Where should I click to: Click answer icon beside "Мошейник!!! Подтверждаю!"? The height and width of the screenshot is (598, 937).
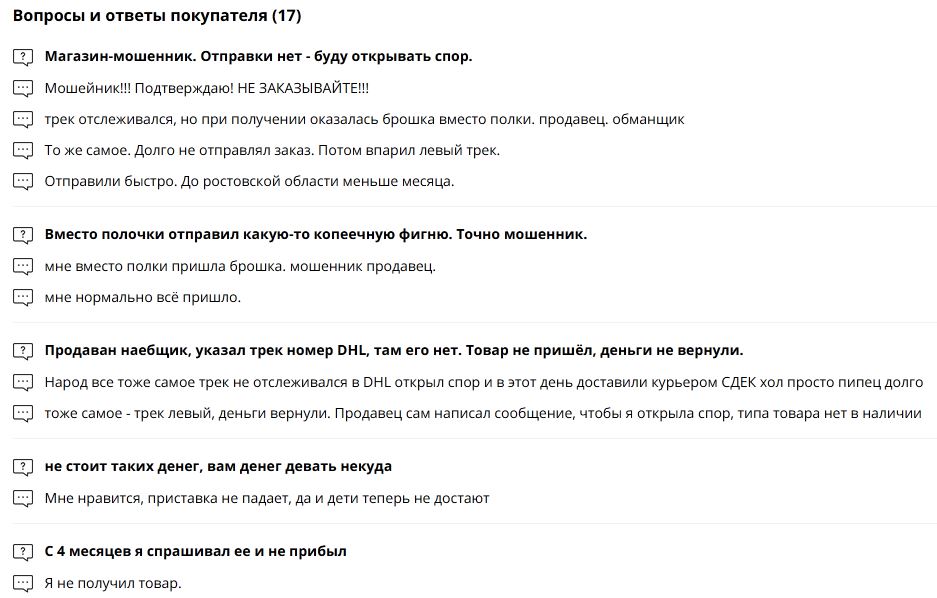click(x=23, y=88)
